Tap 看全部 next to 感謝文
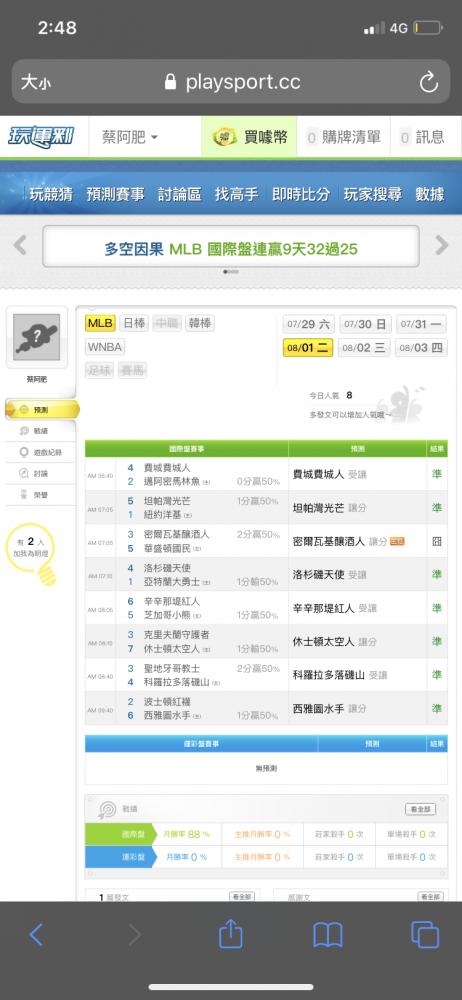The height and width of the screenshot is (1000, 462). [x=430, y=897]
